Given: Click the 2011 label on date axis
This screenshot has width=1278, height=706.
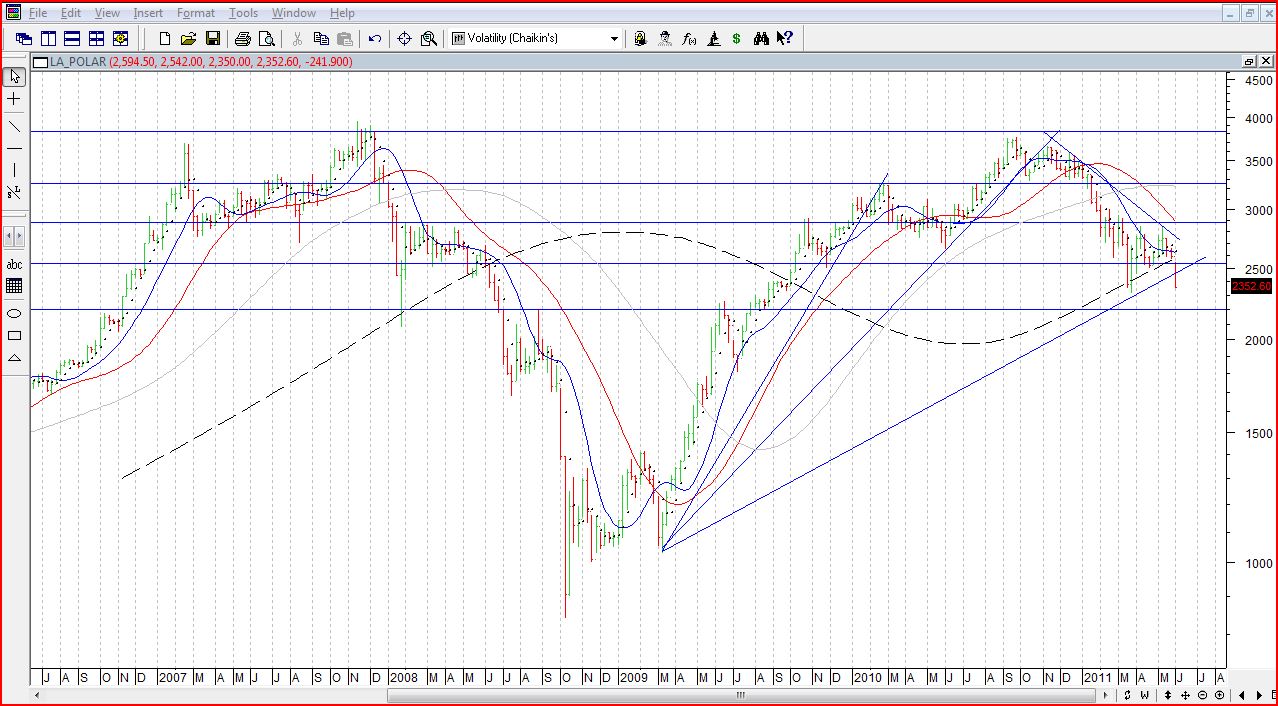Looking at the screenshot, I should click(1097, 678).
